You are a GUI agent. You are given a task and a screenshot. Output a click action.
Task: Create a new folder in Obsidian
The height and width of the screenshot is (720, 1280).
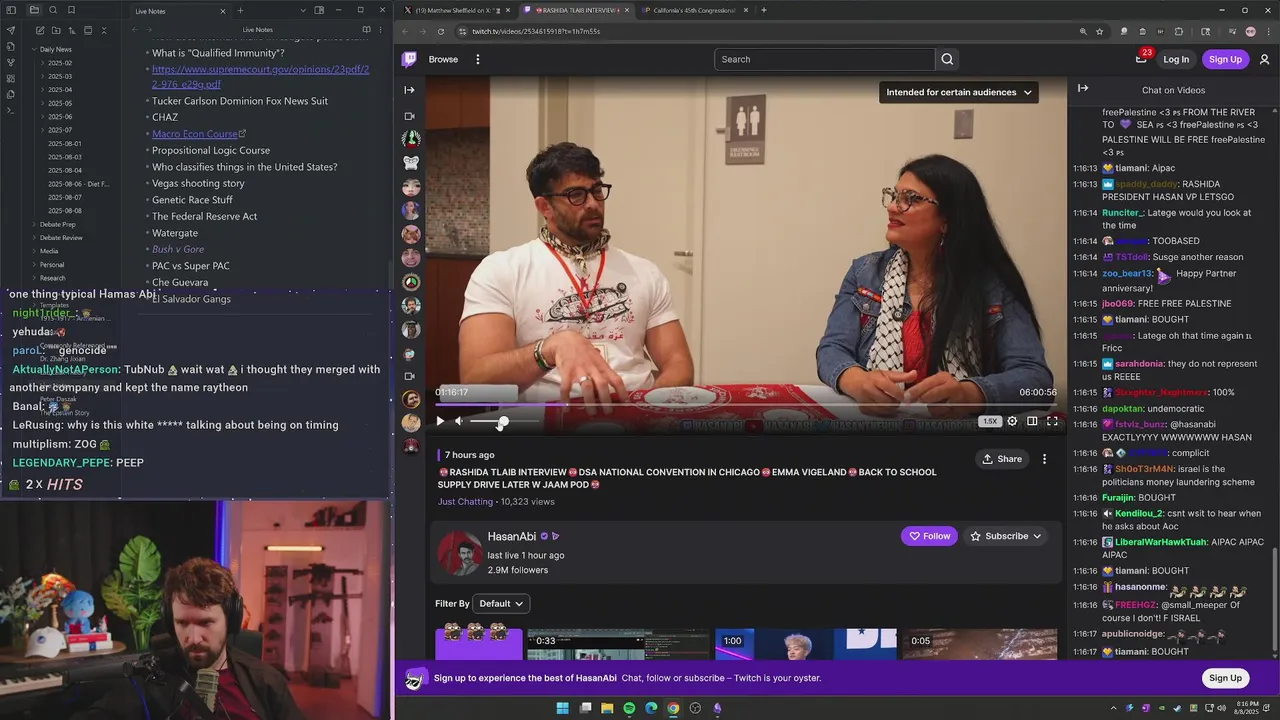point(55,30)
